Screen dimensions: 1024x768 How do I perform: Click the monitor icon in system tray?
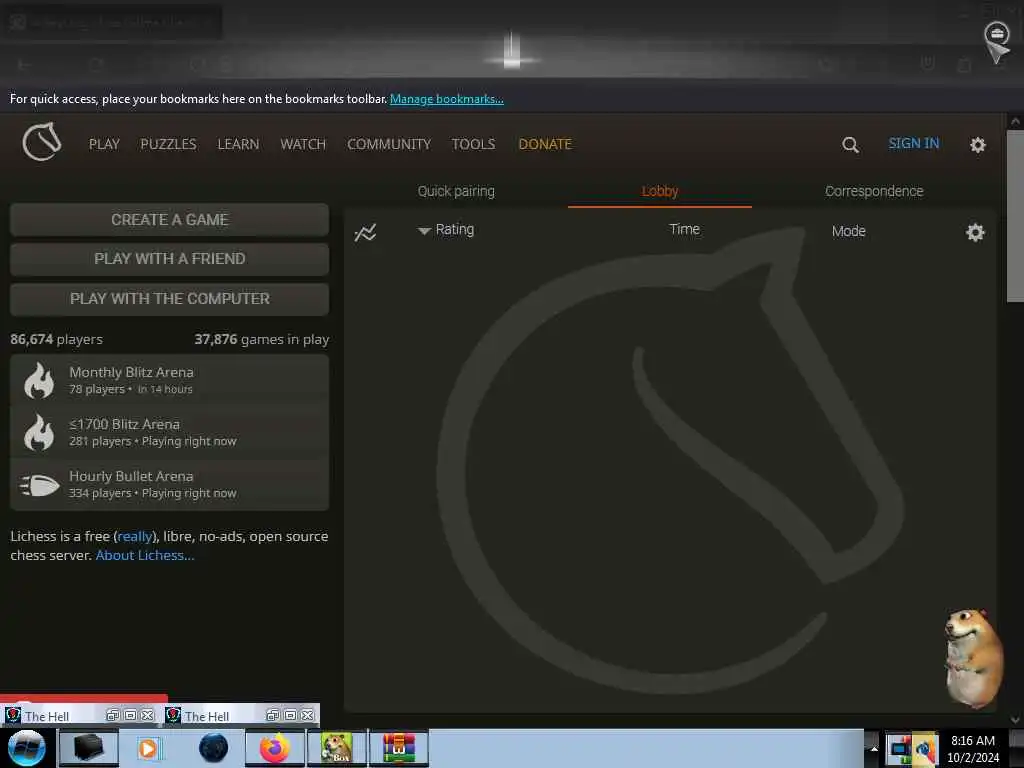tap(899, 749)
